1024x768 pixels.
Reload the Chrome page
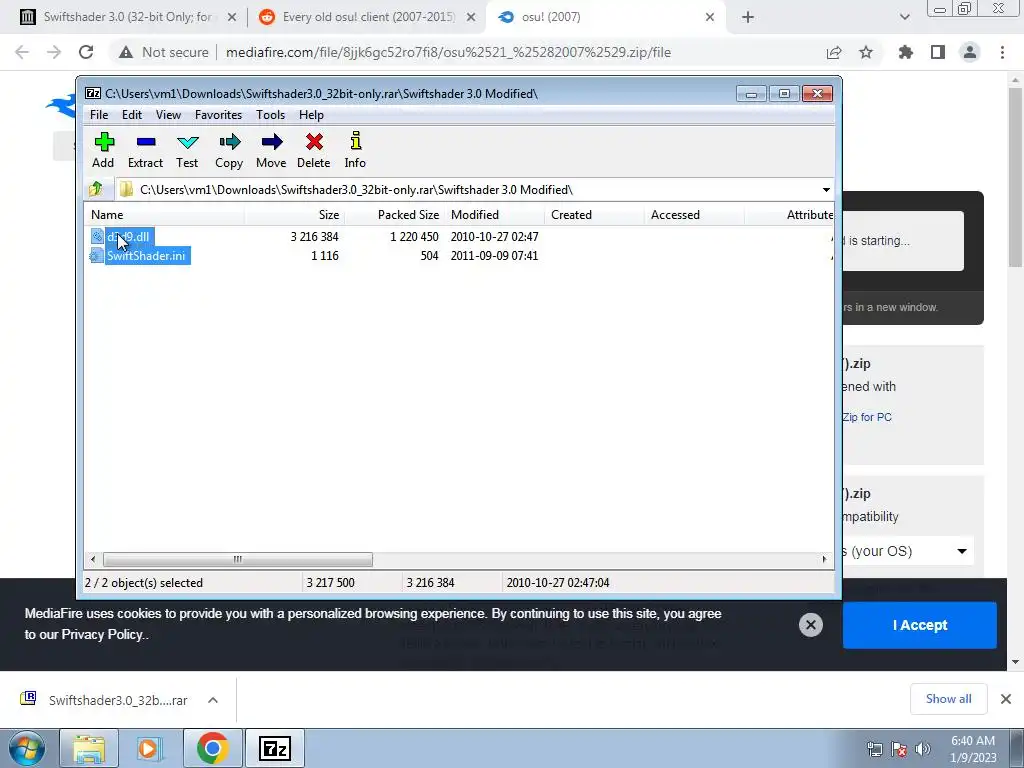click(86, 52)
